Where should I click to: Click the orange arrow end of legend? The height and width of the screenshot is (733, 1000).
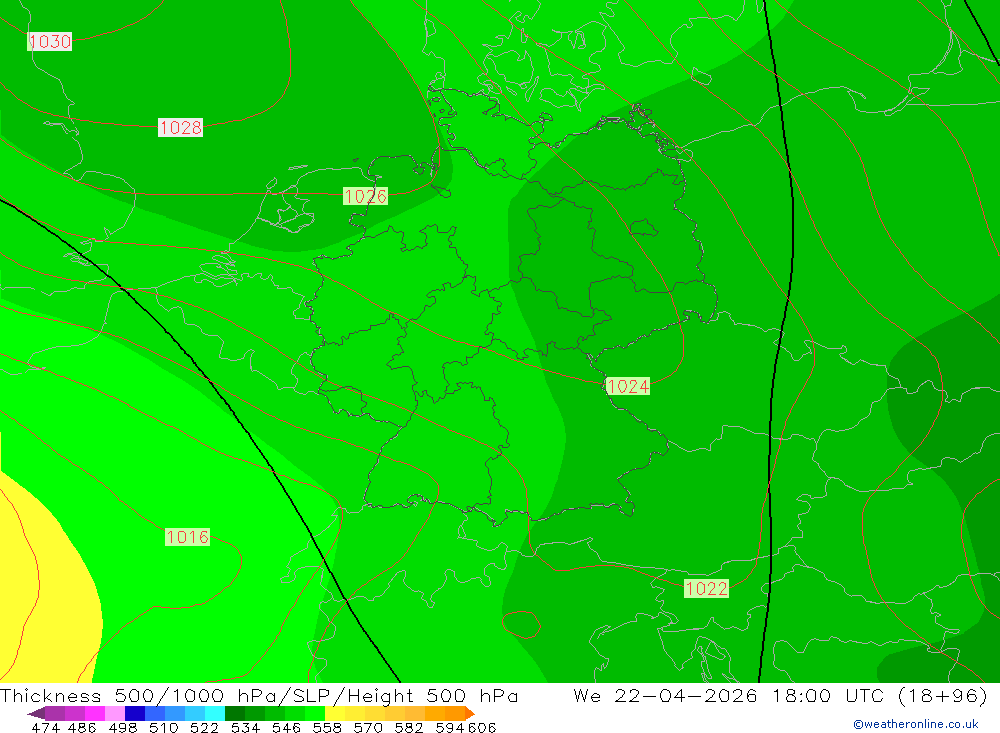coord(470,713)
